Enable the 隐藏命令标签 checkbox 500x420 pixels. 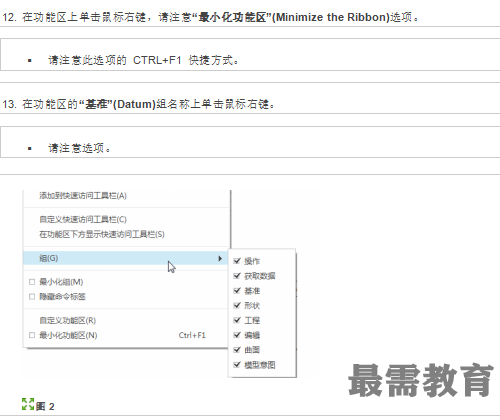32,297
